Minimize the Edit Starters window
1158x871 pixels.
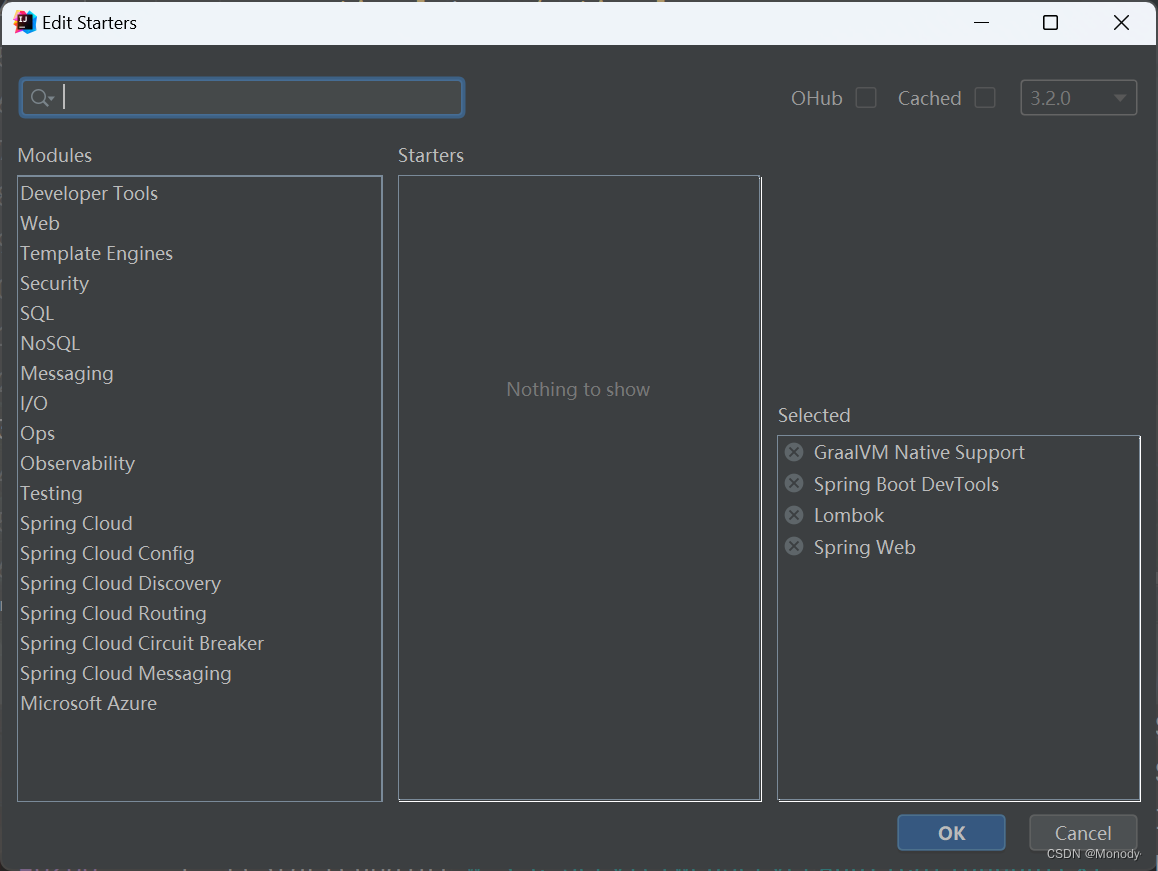pos(981,23)
